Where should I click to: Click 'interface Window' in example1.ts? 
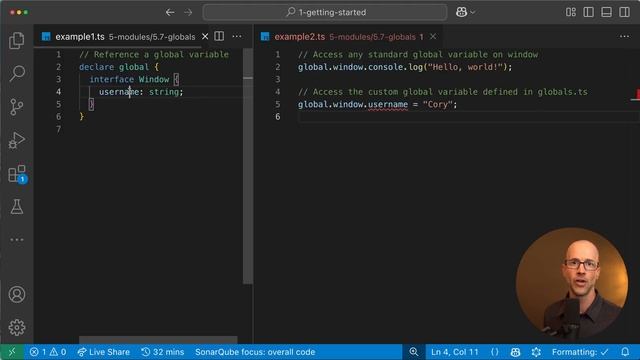pos(129,79)
